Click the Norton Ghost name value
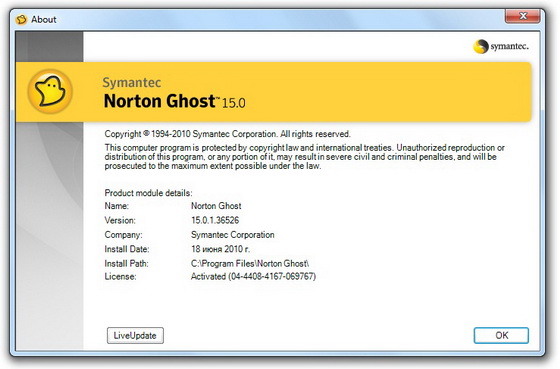 (x=216, y=206)
